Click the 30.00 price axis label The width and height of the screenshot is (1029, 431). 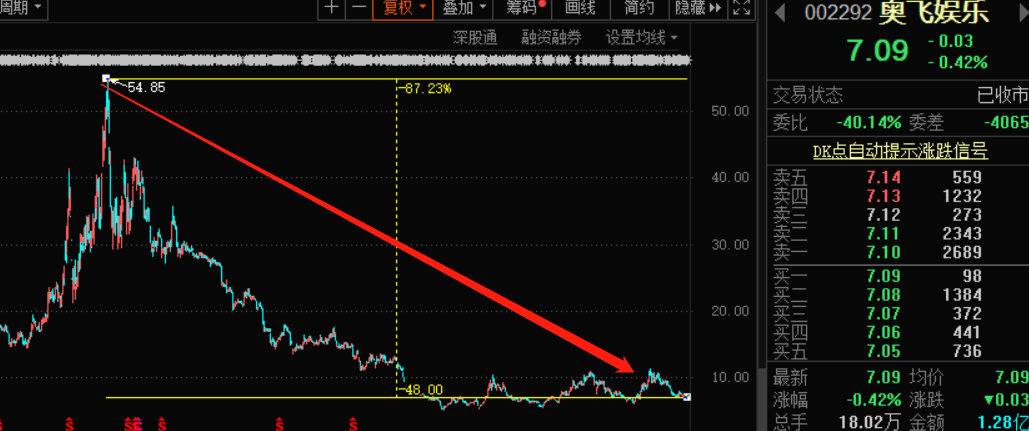click(x=730, y=245)
